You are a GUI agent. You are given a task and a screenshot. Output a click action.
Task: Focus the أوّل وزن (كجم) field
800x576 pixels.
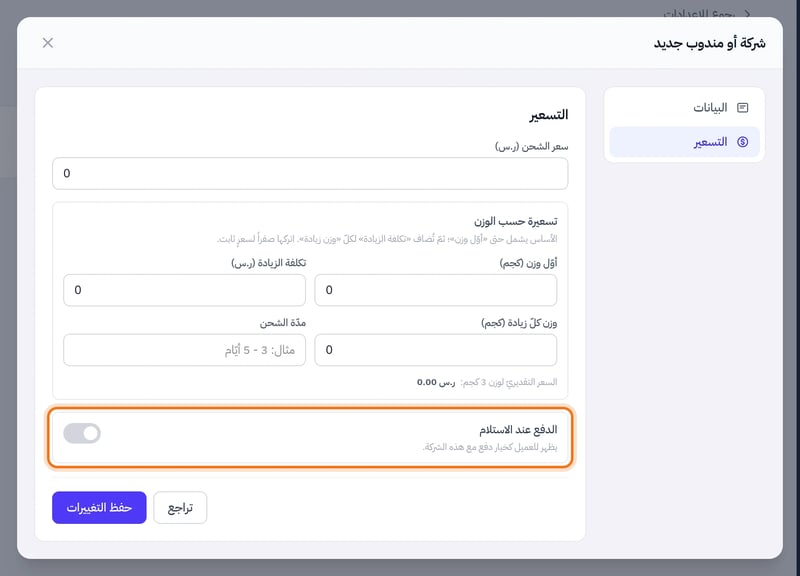(x=436, y=290)
